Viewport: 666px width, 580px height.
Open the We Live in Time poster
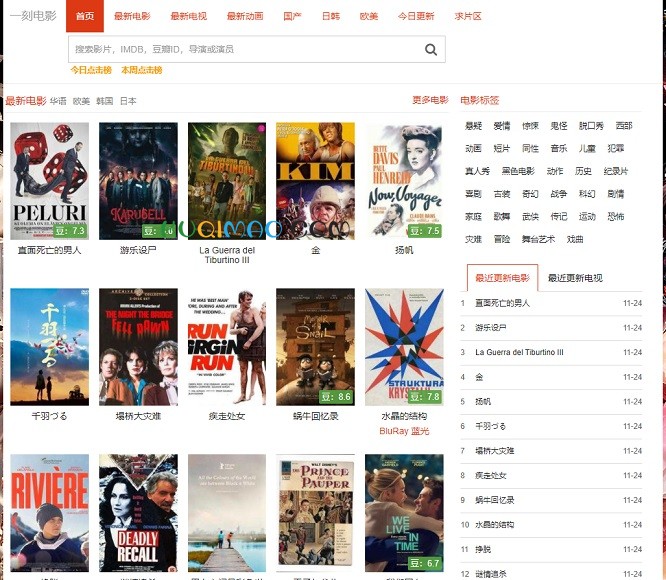[404, 513]
